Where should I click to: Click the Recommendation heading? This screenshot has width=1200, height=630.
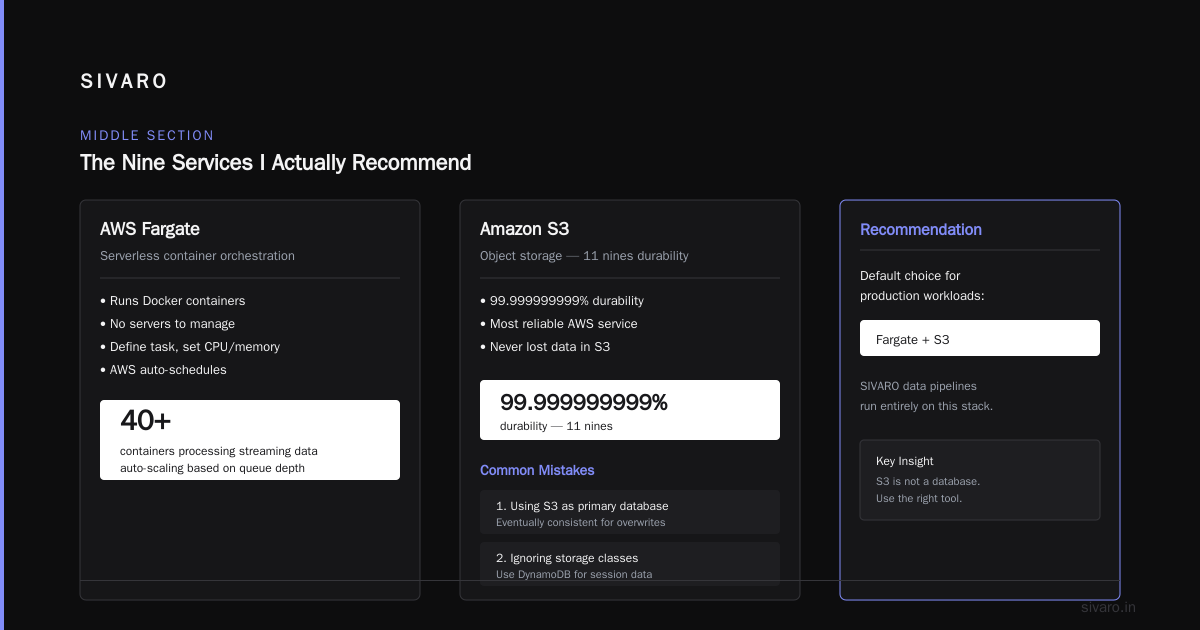921,230
